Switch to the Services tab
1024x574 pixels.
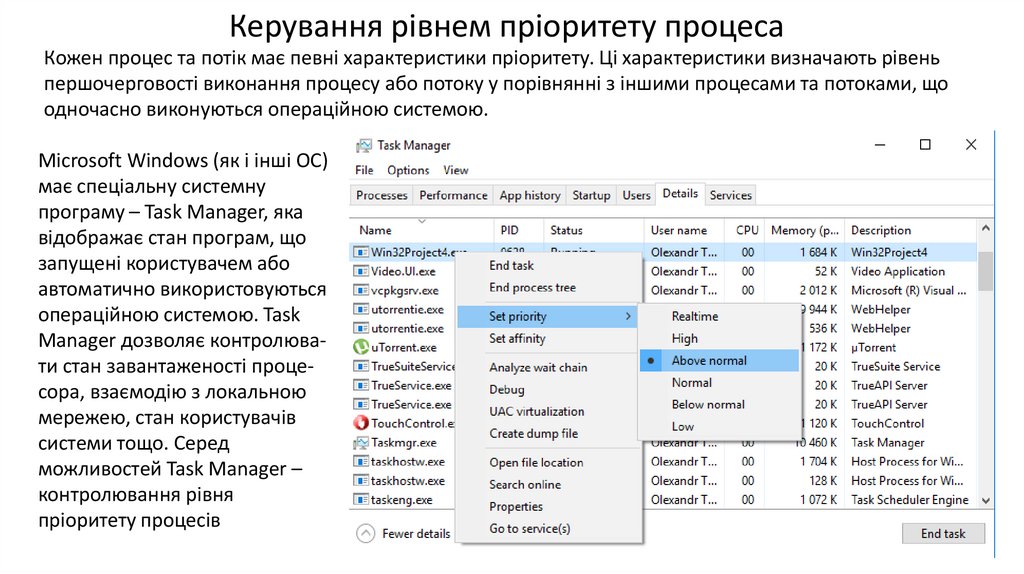coord(730,195)
